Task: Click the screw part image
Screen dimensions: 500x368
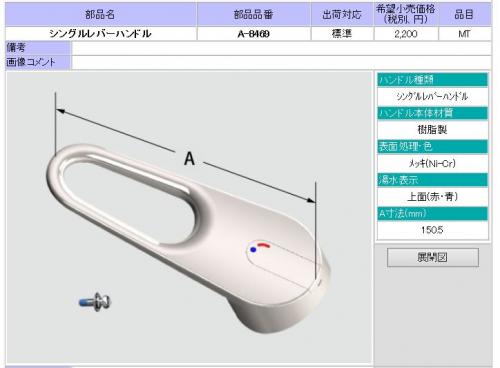Action: [95, 302]
